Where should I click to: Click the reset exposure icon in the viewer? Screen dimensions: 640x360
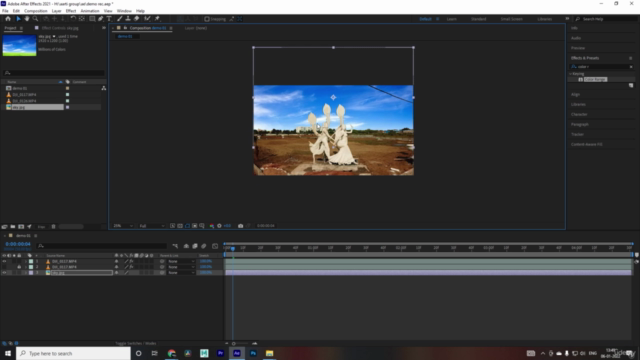click(x=219, y=226)
